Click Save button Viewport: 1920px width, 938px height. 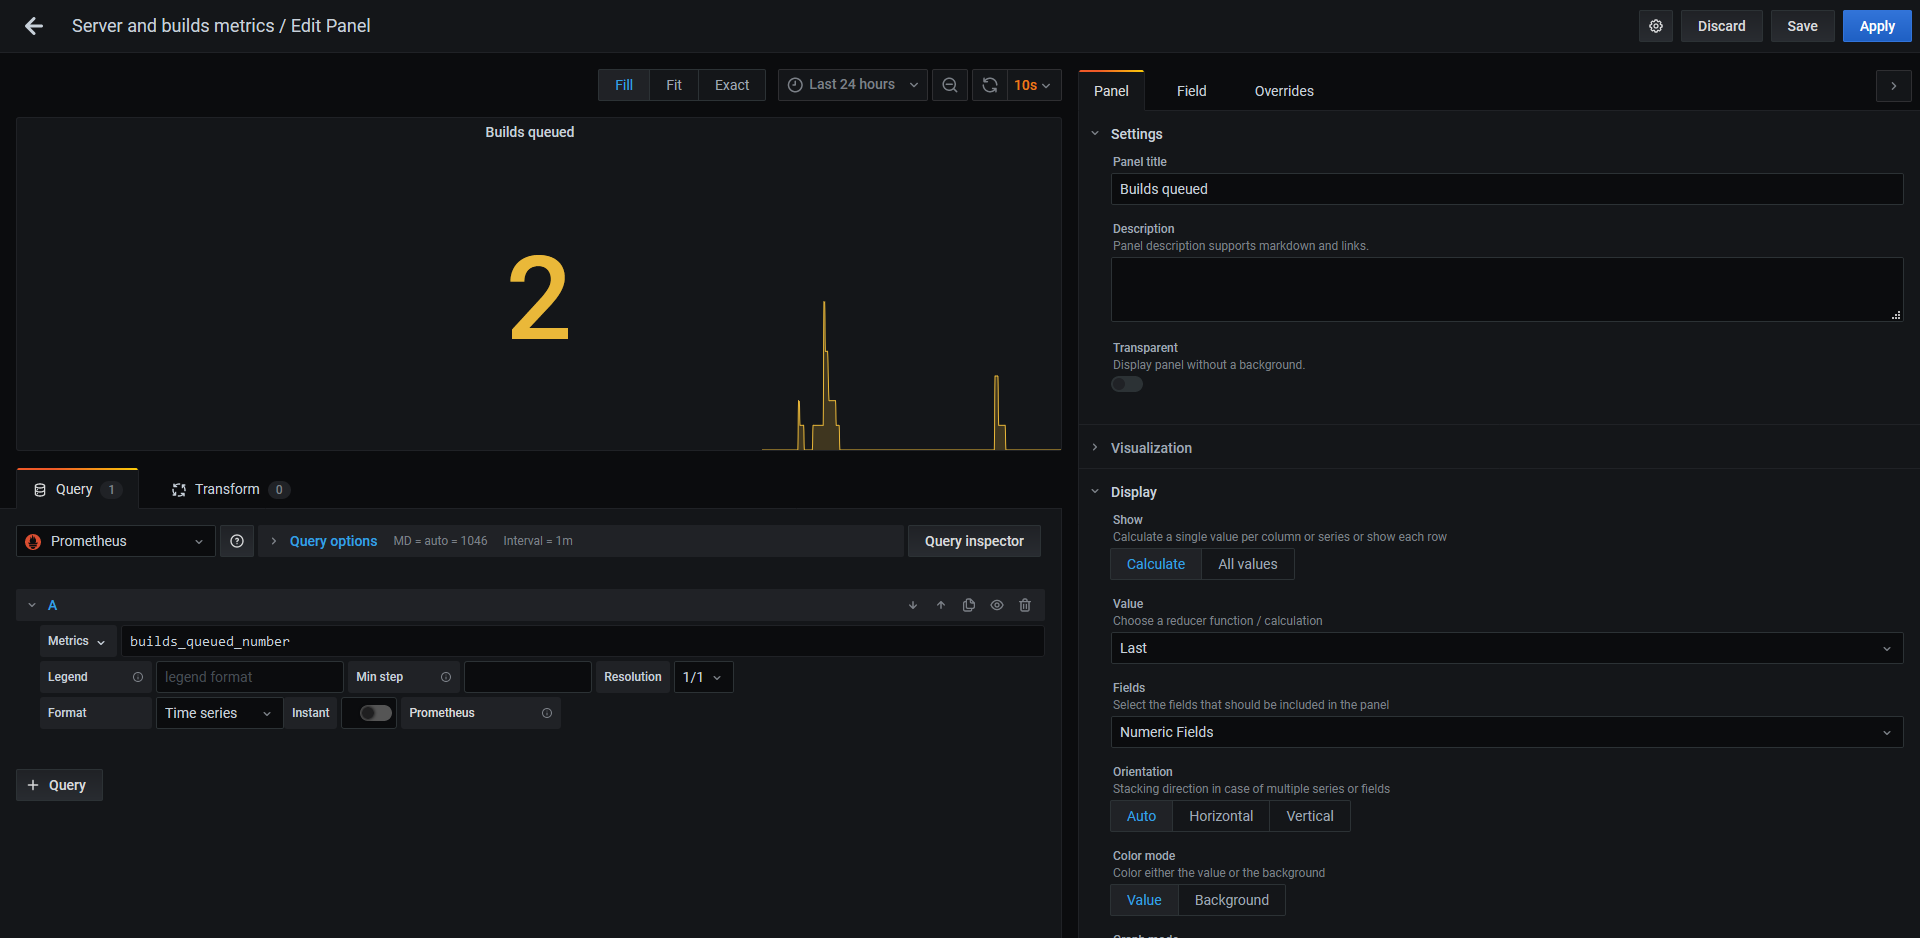(x=1802, y=26)
